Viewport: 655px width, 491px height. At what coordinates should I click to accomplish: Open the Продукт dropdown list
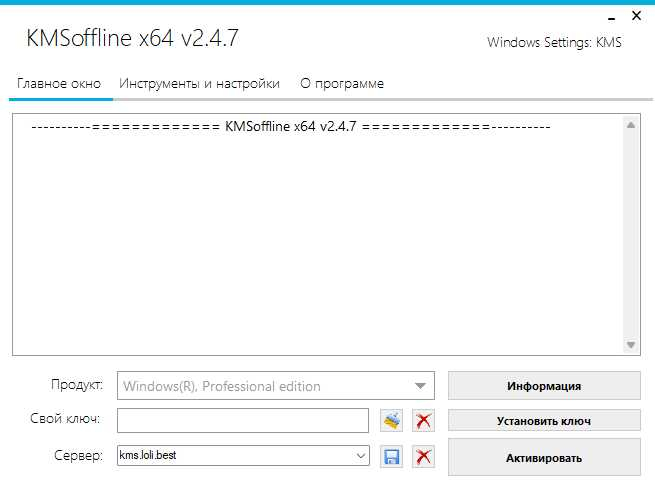click(x=420, y=386)
